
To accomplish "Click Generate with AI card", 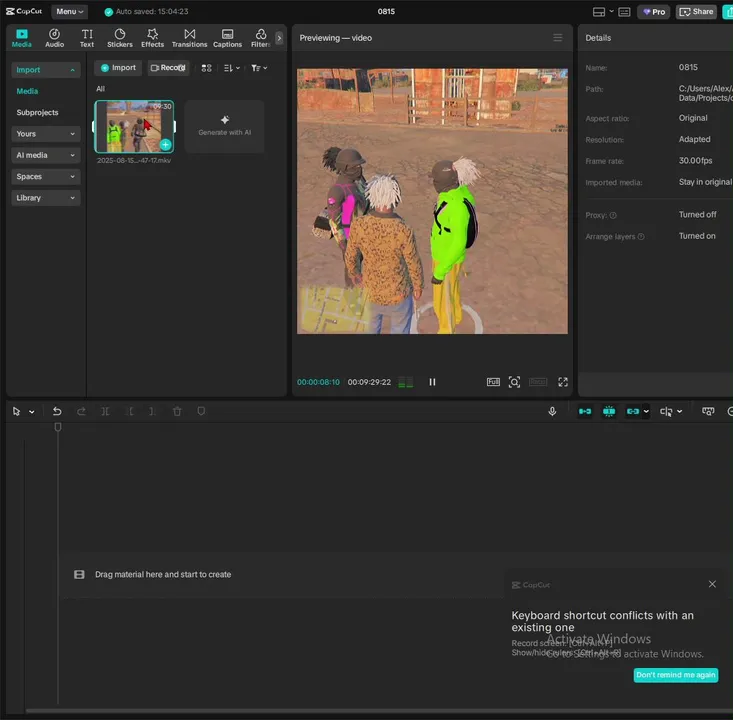I will coord(224,126).
